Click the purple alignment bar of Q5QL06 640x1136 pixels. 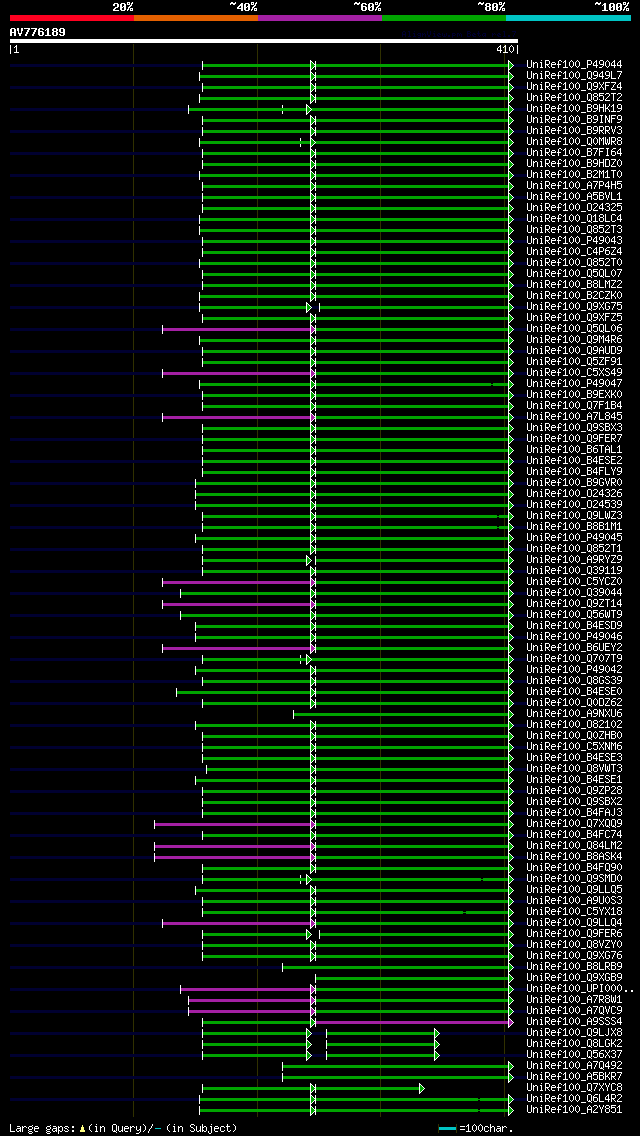pos(237,329)
